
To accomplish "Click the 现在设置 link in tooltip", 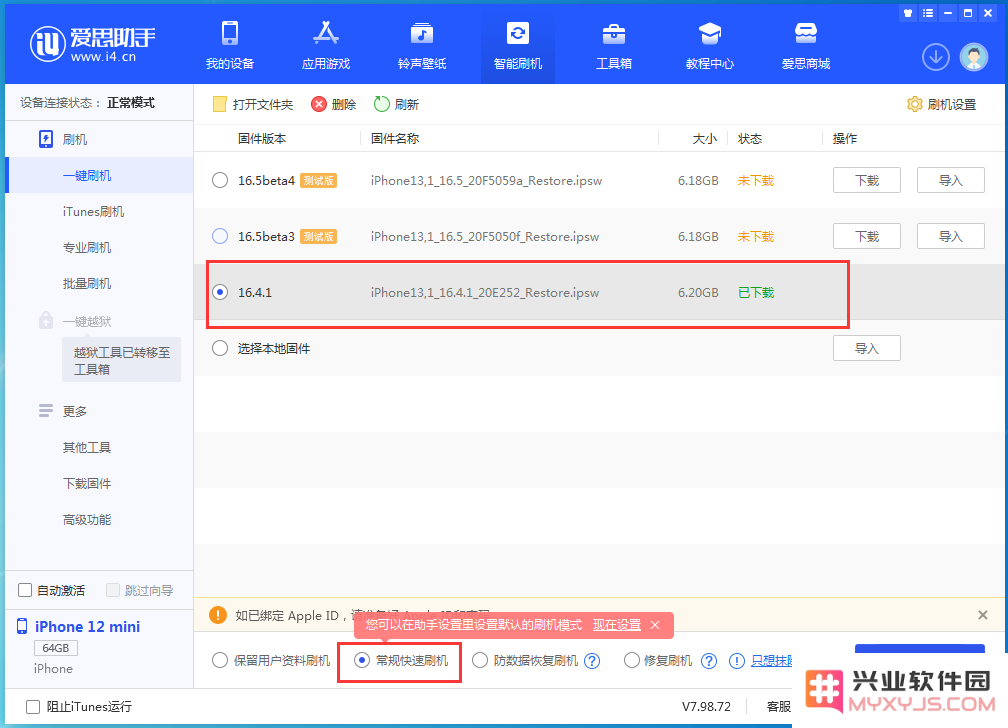I will point(616,625).
